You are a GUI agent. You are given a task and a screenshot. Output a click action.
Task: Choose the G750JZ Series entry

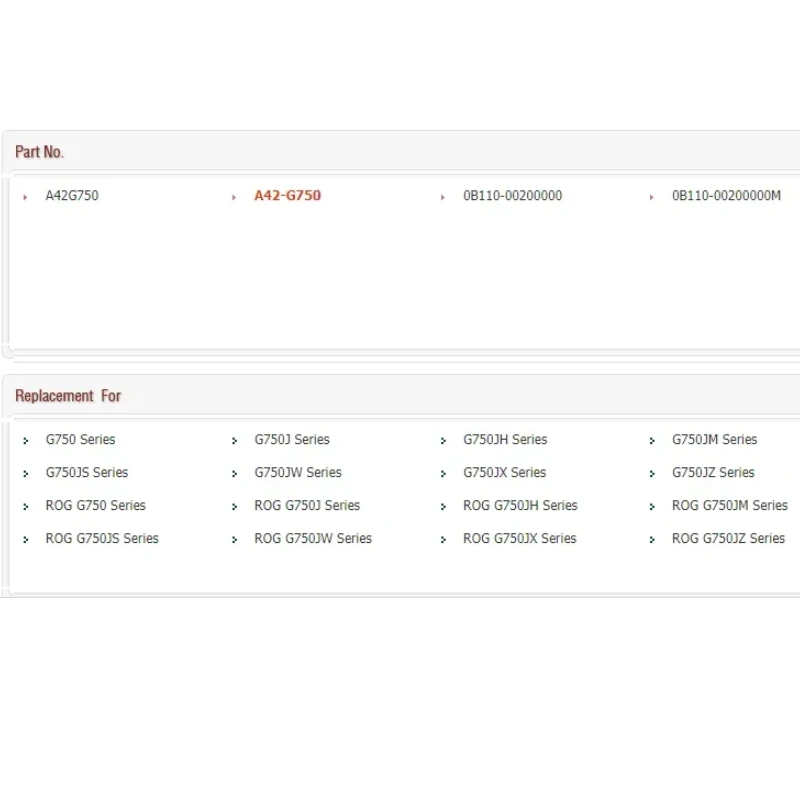tap(713, 473)
